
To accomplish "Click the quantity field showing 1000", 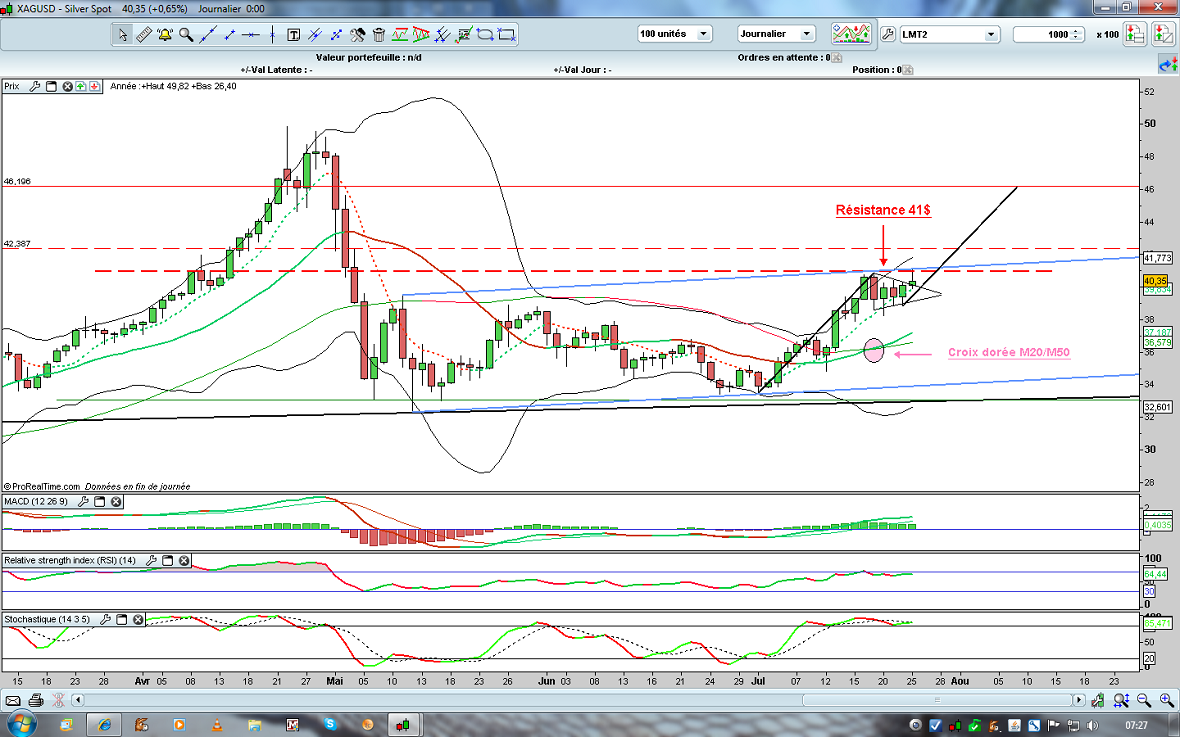I will coord(1047,34).
